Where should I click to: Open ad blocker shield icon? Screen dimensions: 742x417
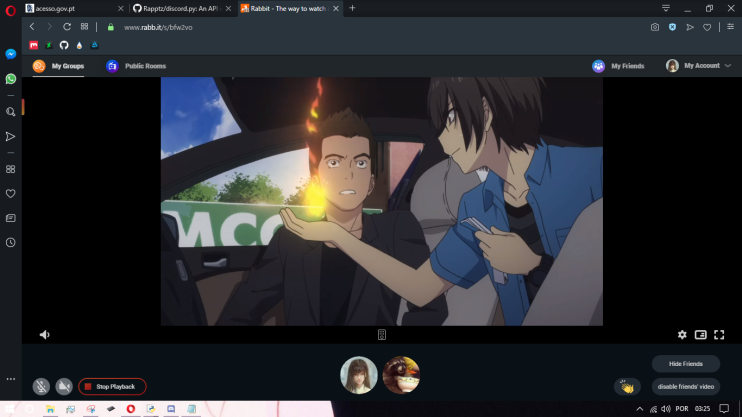(x=672, y=27)
